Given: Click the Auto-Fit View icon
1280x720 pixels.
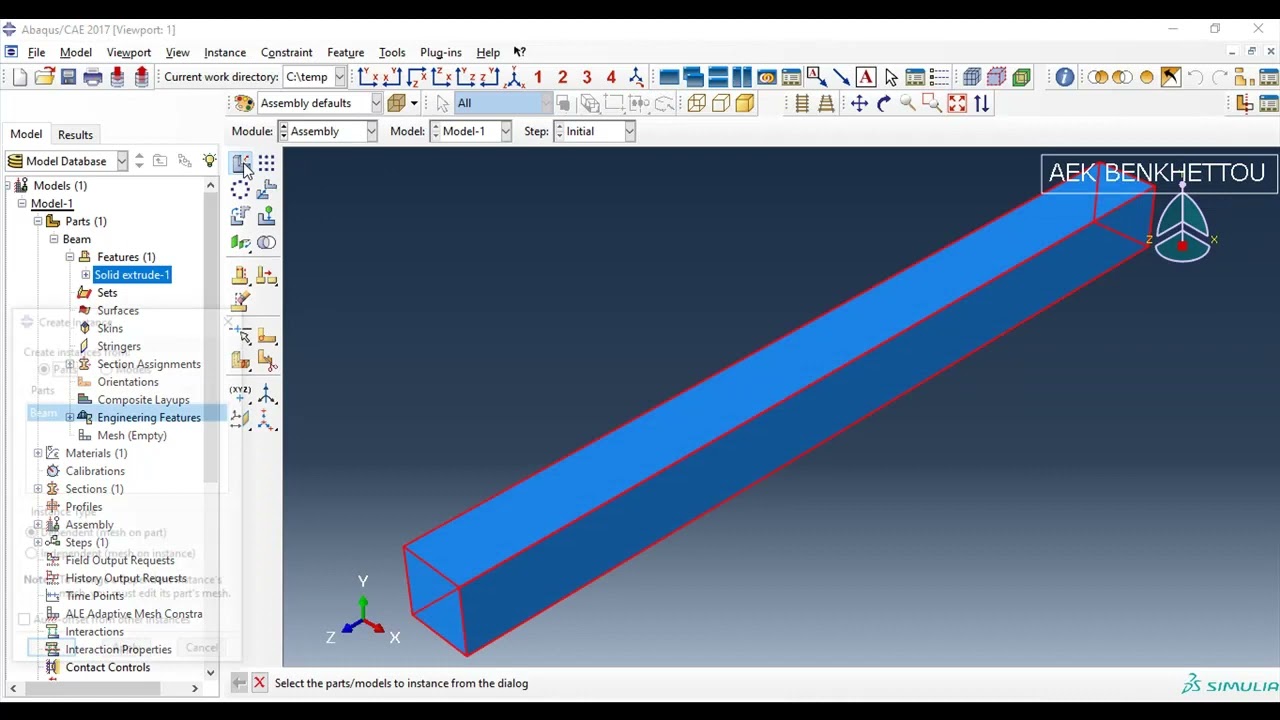Looking at the screenshot, I should pos(957,103).
